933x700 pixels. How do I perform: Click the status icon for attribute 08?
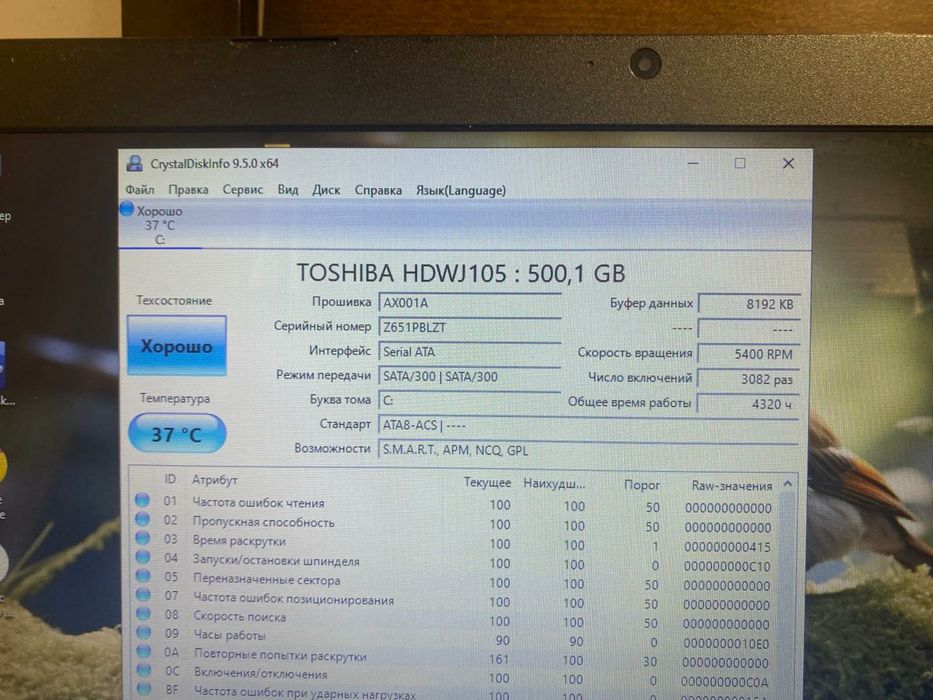click(143, 613)
